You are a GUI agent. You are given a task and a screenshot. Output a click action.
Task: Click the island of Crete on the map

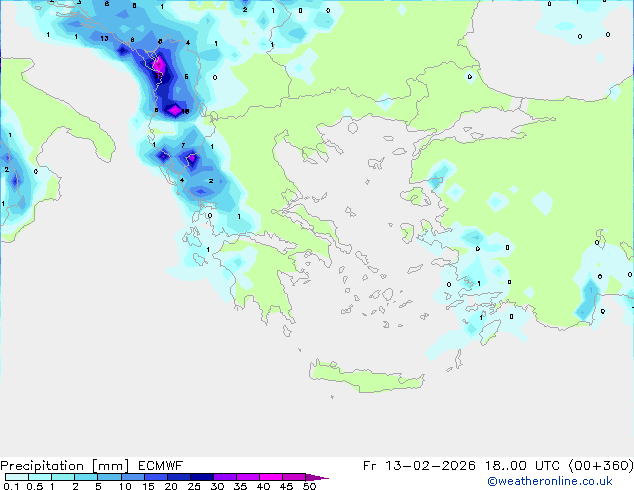click(x=366, y=376)
